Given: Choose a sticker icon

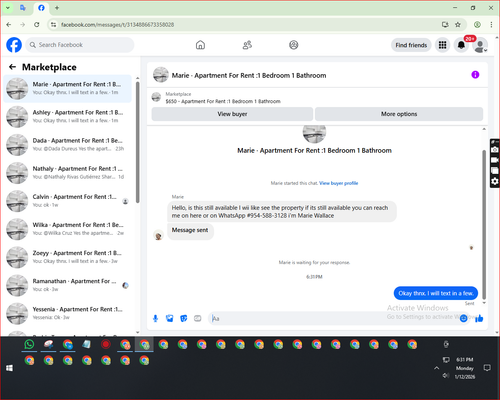Looking at the screenshot, I should (184, 319).
